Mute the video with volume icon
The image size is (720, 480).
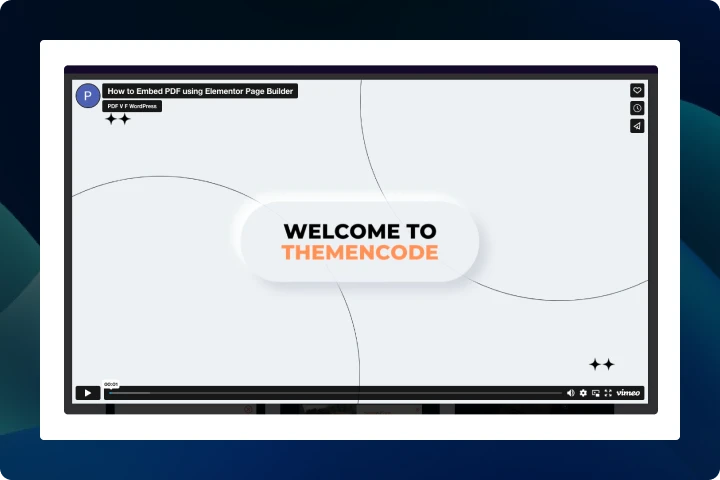570,393
